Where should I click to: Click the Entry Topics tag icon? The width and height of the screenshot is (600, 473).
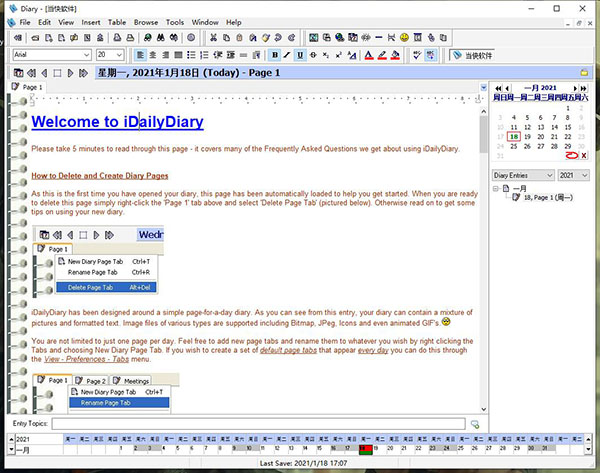pyautogui.click(x=475, y=424)
